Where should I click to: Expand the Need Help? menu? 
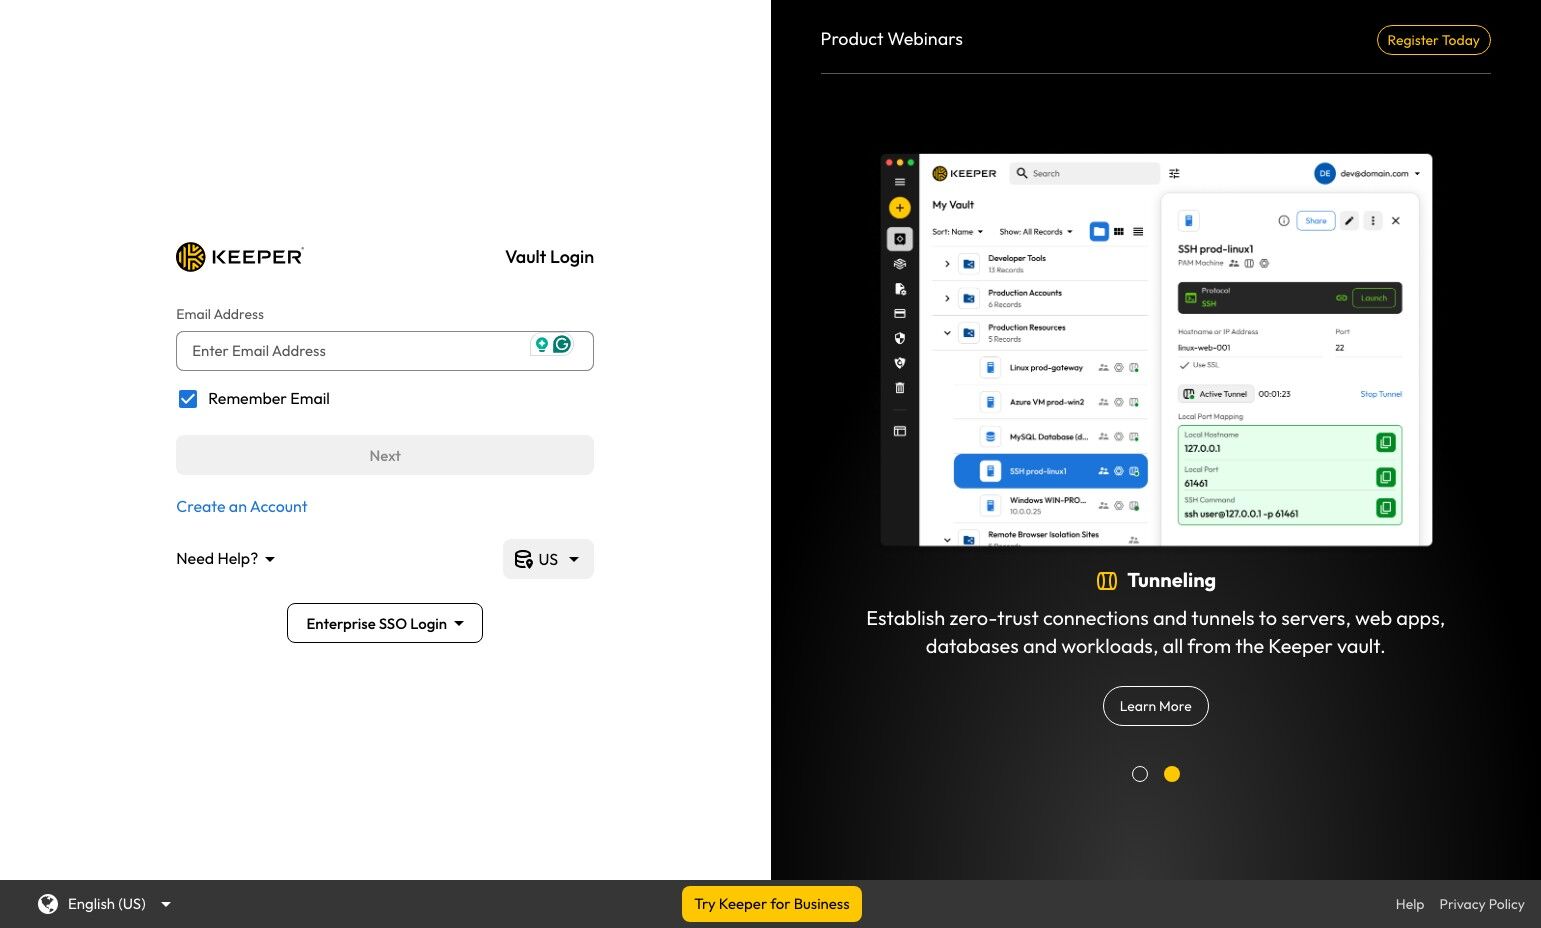[x=225, y=559]
